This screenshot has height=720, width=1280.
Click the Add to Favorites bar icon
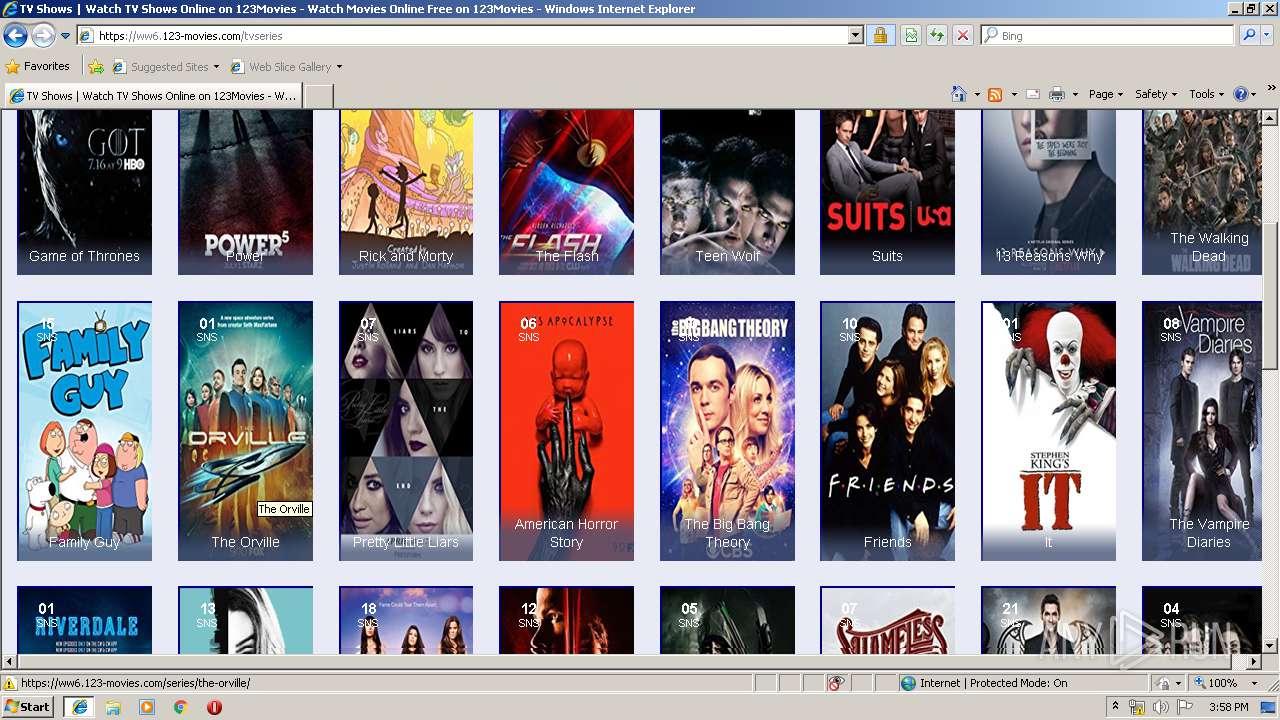[x=96, y=67]
